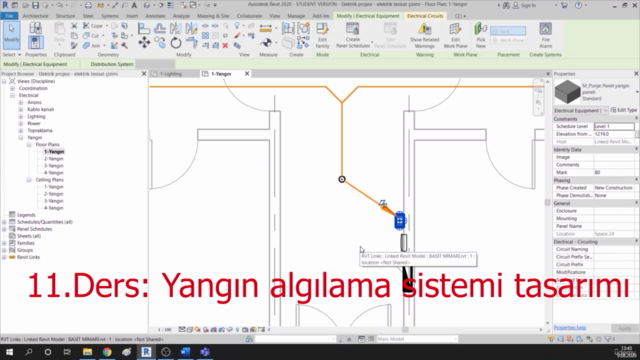
Task: Open the Electrical Equipment filter dropdown
Action: pyautogui.click(x=581, y=111)
